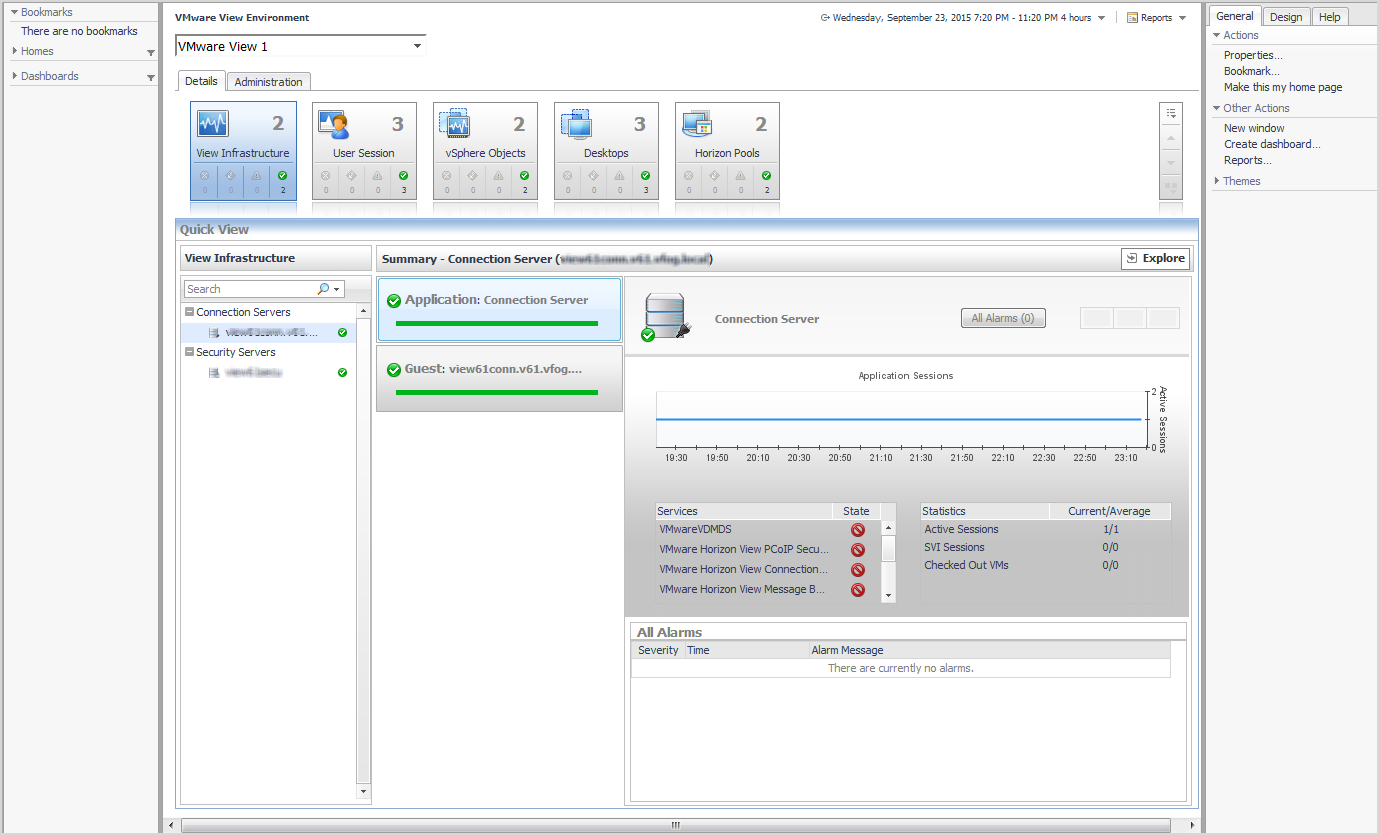This screenshot has width=1379, height=835.
Task: Click the tile list view icon
Action: [1171, 114]
